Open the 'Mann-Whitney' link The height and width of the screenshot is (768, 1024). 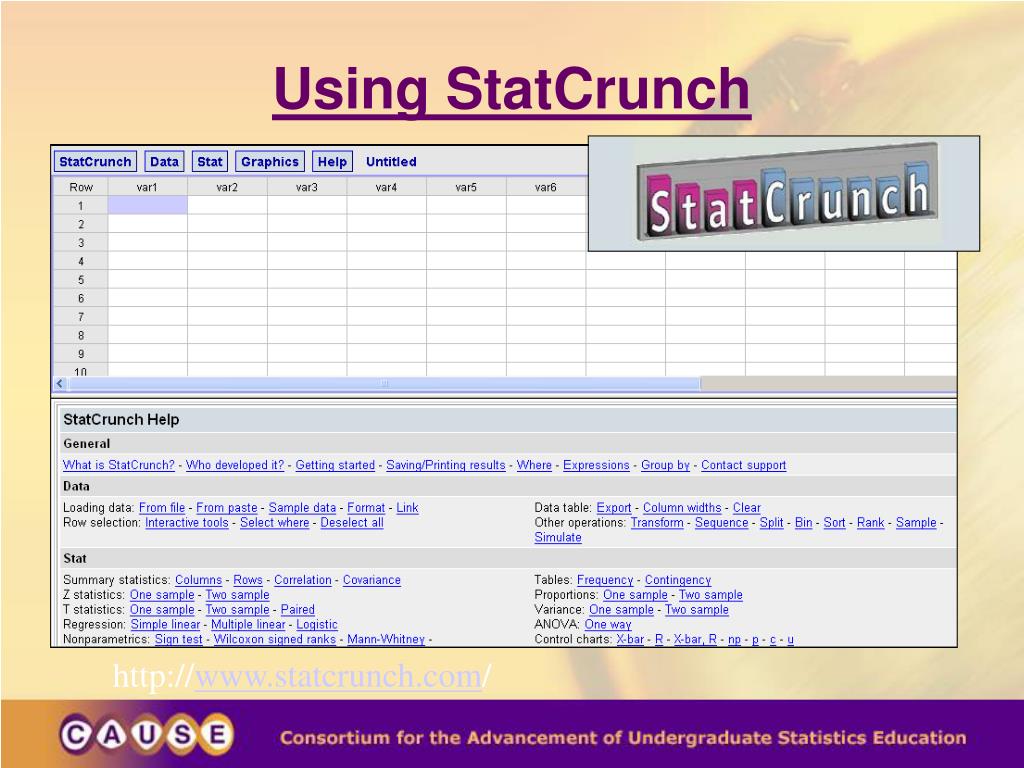click(386, 639)
